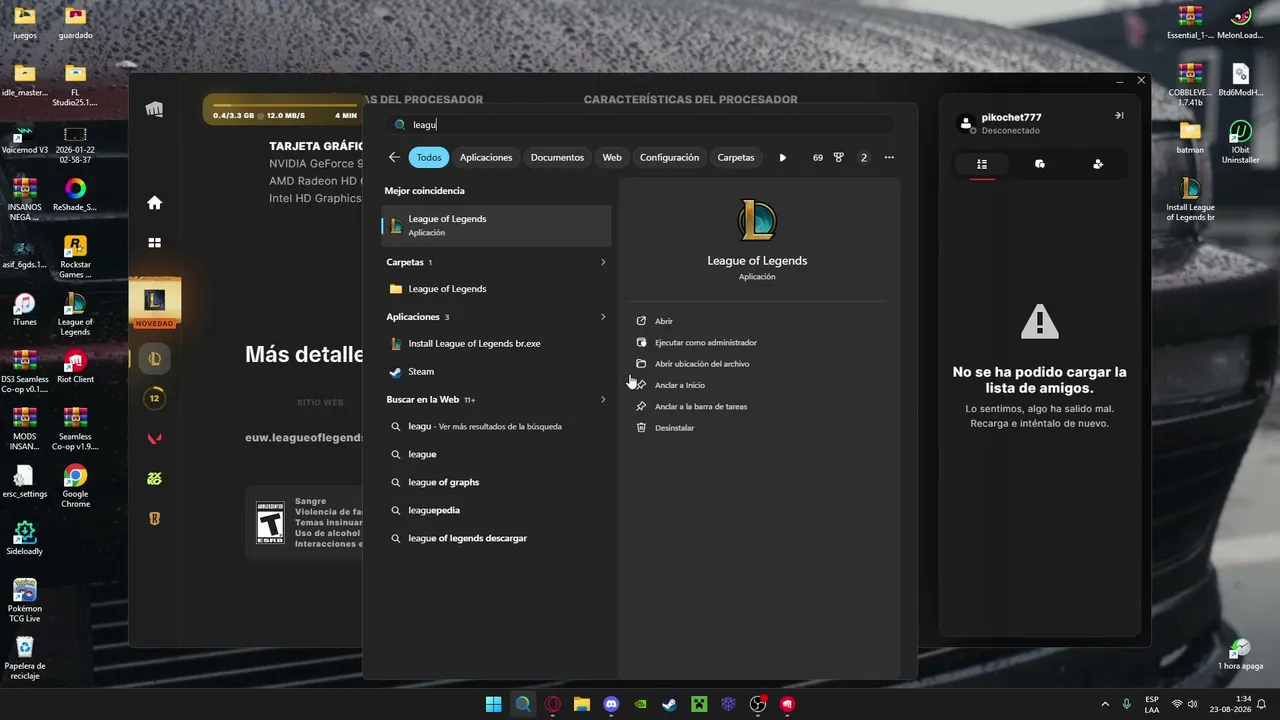Open Riot Client from the taskbar
This screenshot has height=720, width=1280.
(x=788, y=704)
